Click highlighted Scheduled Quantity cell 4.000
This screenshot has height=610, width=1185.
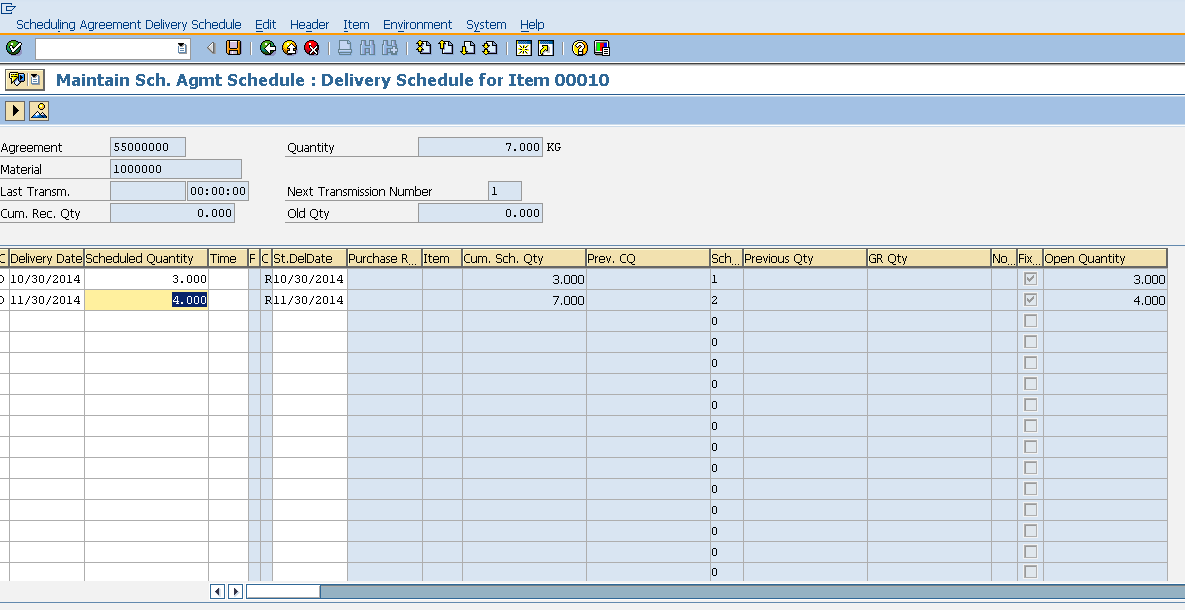point(146,300)
